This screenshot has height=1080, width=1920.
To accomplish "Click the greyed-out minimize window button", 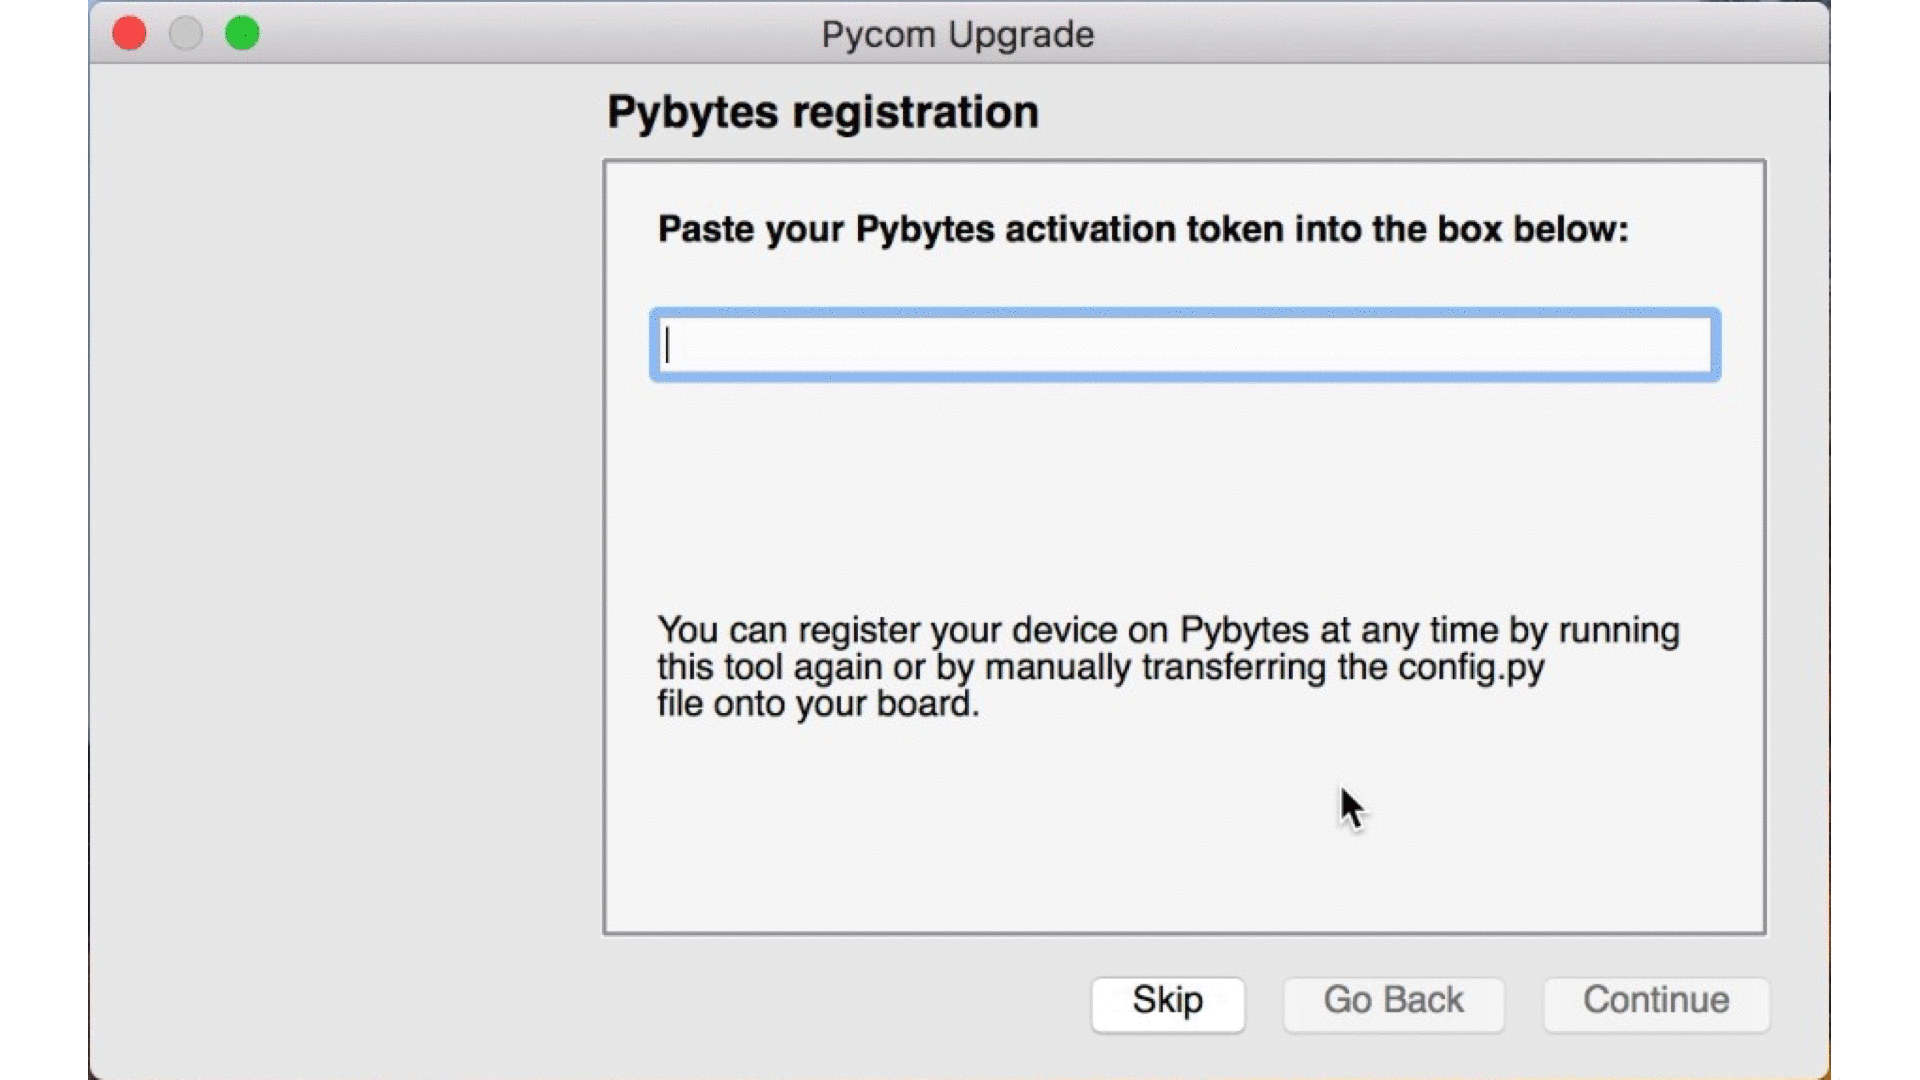I will tap(186, 34).
